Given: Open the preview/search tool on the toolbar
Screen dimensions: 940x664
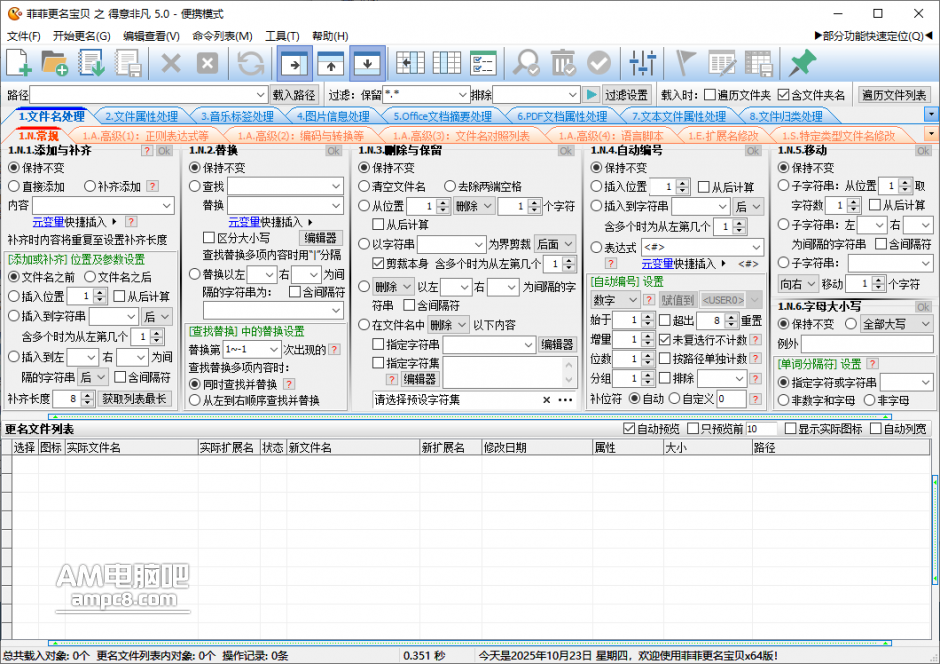Looking at the screenshot, I should (x=526, y=63).
